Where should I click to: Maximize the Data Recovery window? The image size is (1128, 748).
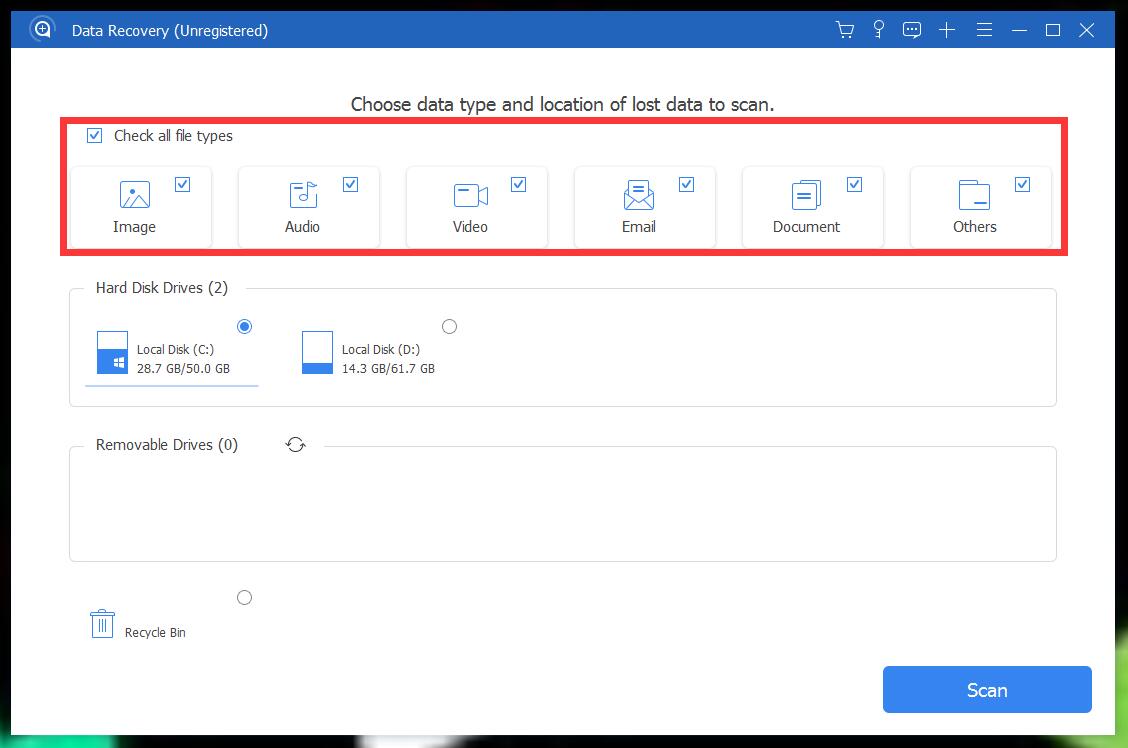tap(1053, 29)
